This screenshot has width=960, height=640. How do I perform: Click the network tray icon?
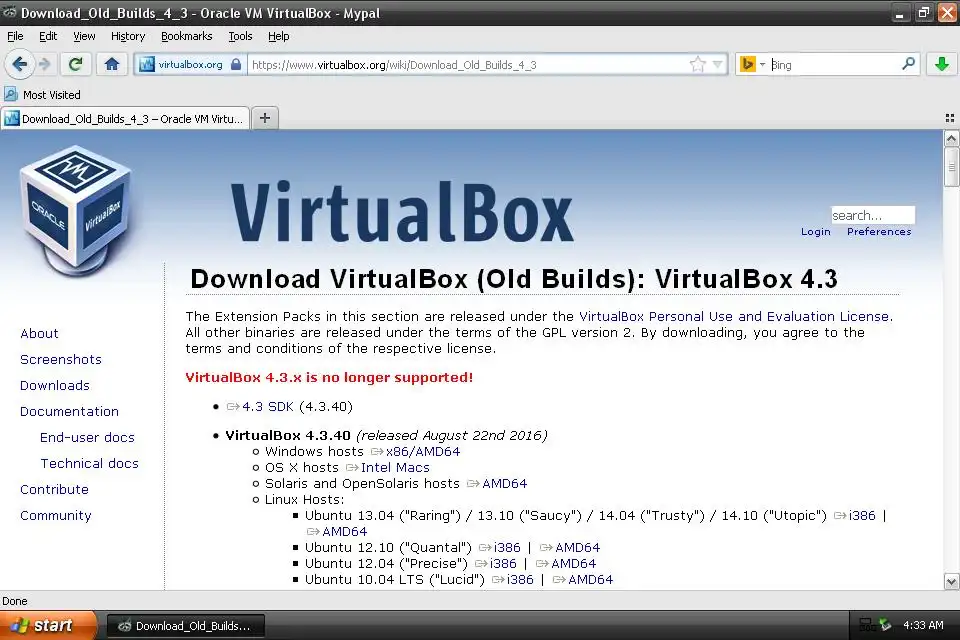(867, 625)
